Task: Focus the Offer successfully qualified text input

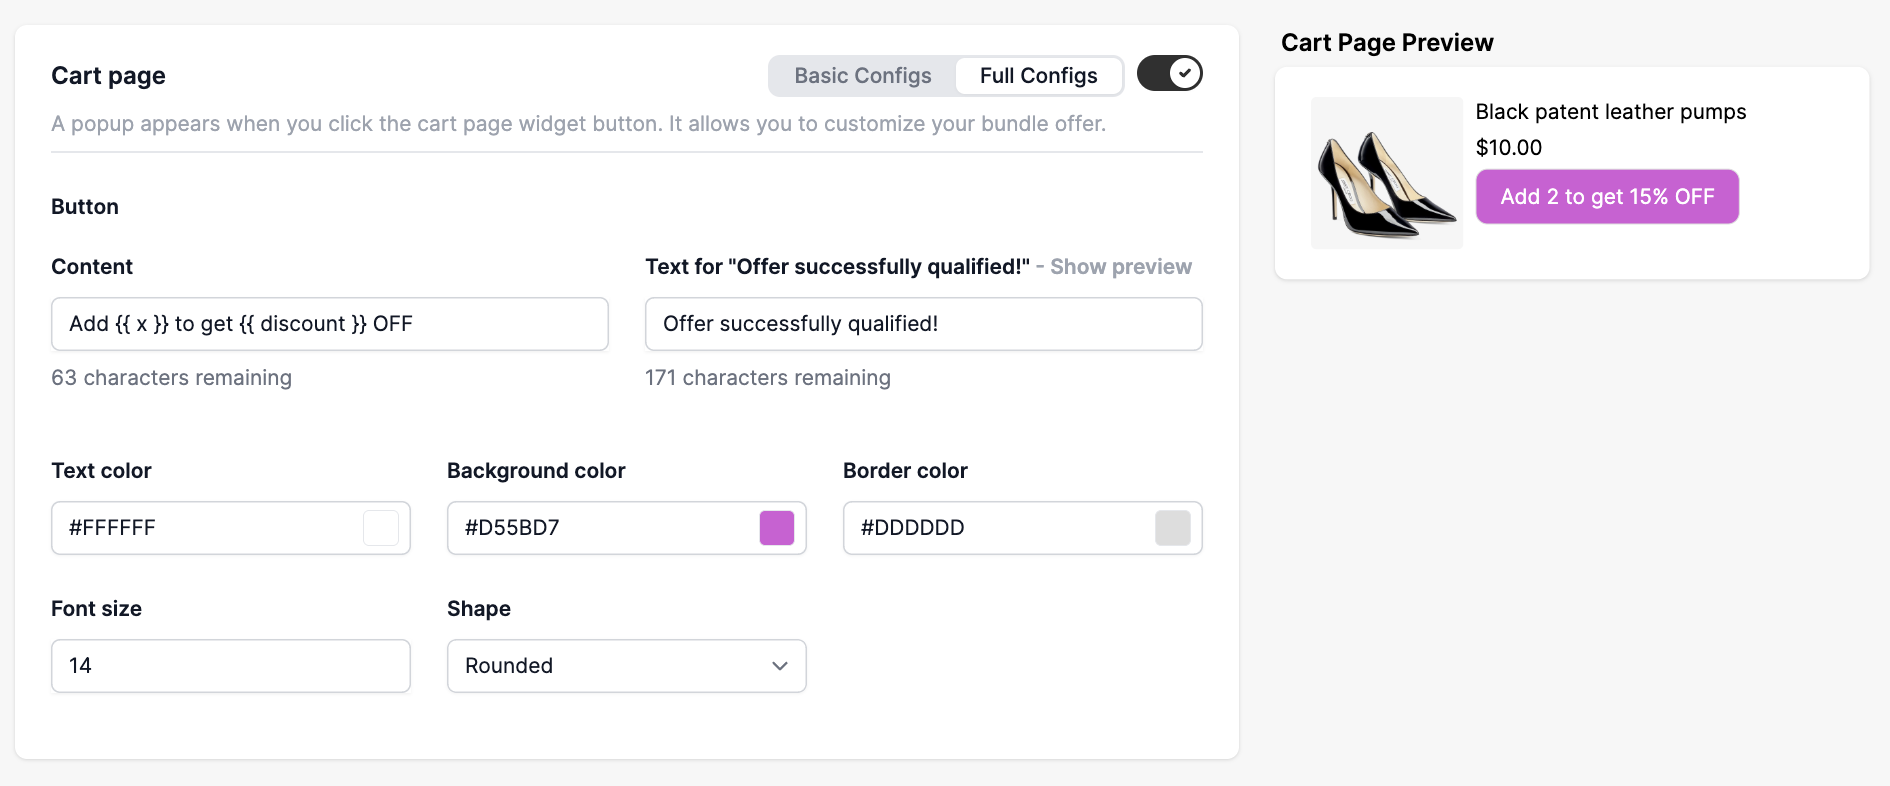Action: click(923, 324)
